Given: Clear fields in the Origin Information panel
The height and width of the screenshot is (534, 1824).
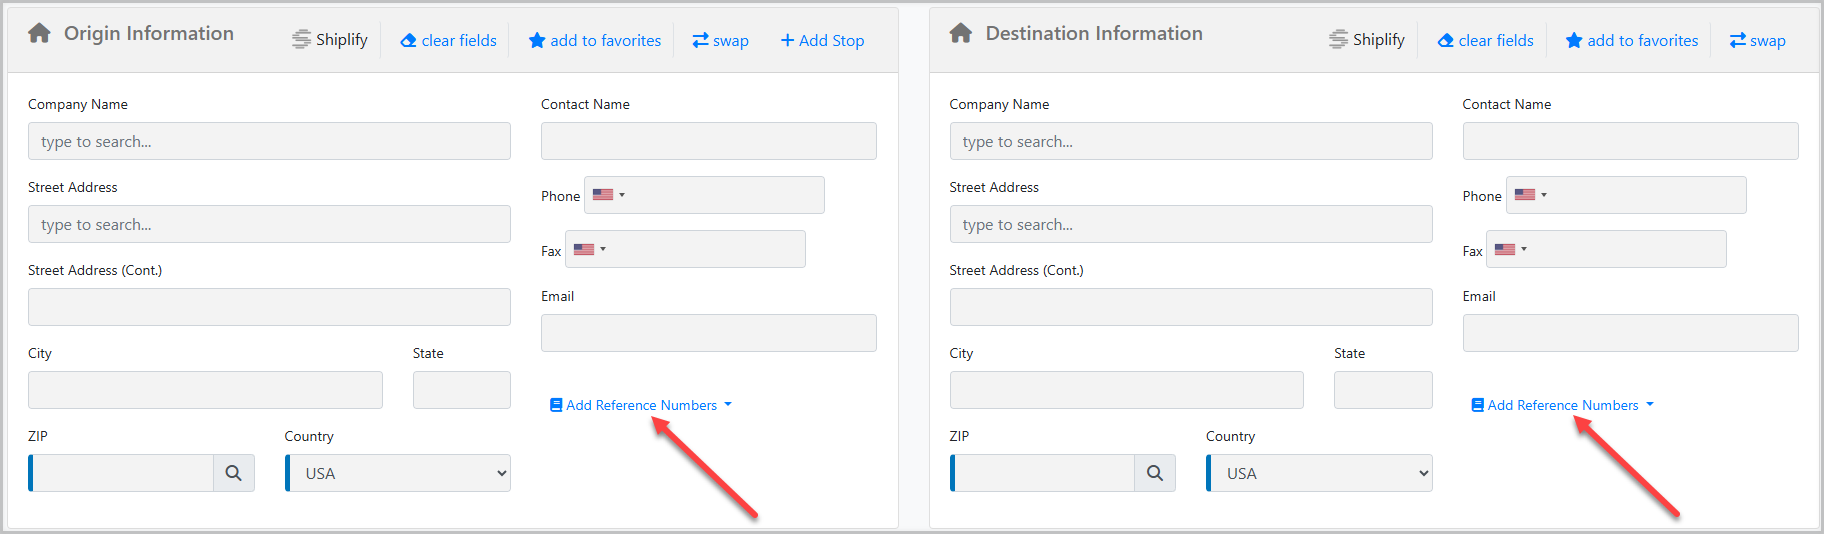Looking at the screenshot, I should (x=448, y=40).
